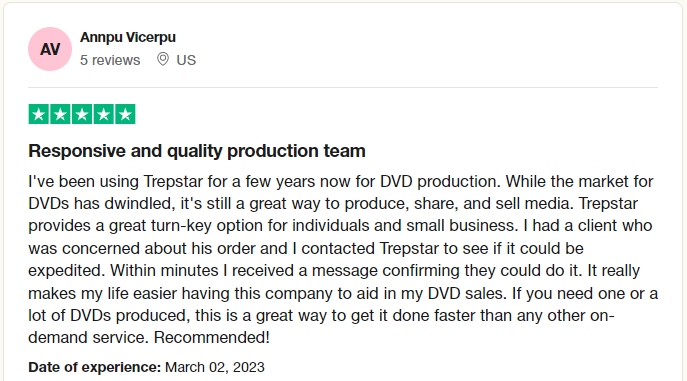Click the location pin icon
Screen dimensions: 687x381
[x=163, y=59]
